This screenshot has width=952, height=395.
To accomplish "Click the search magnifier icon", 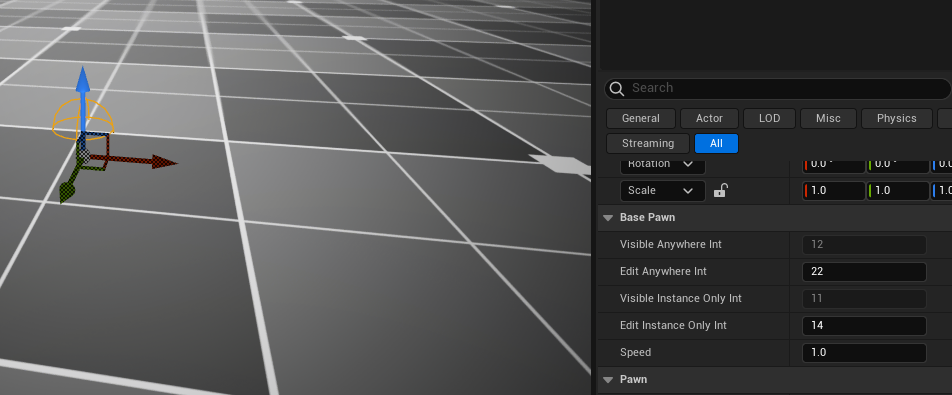I will pos(617,89).
